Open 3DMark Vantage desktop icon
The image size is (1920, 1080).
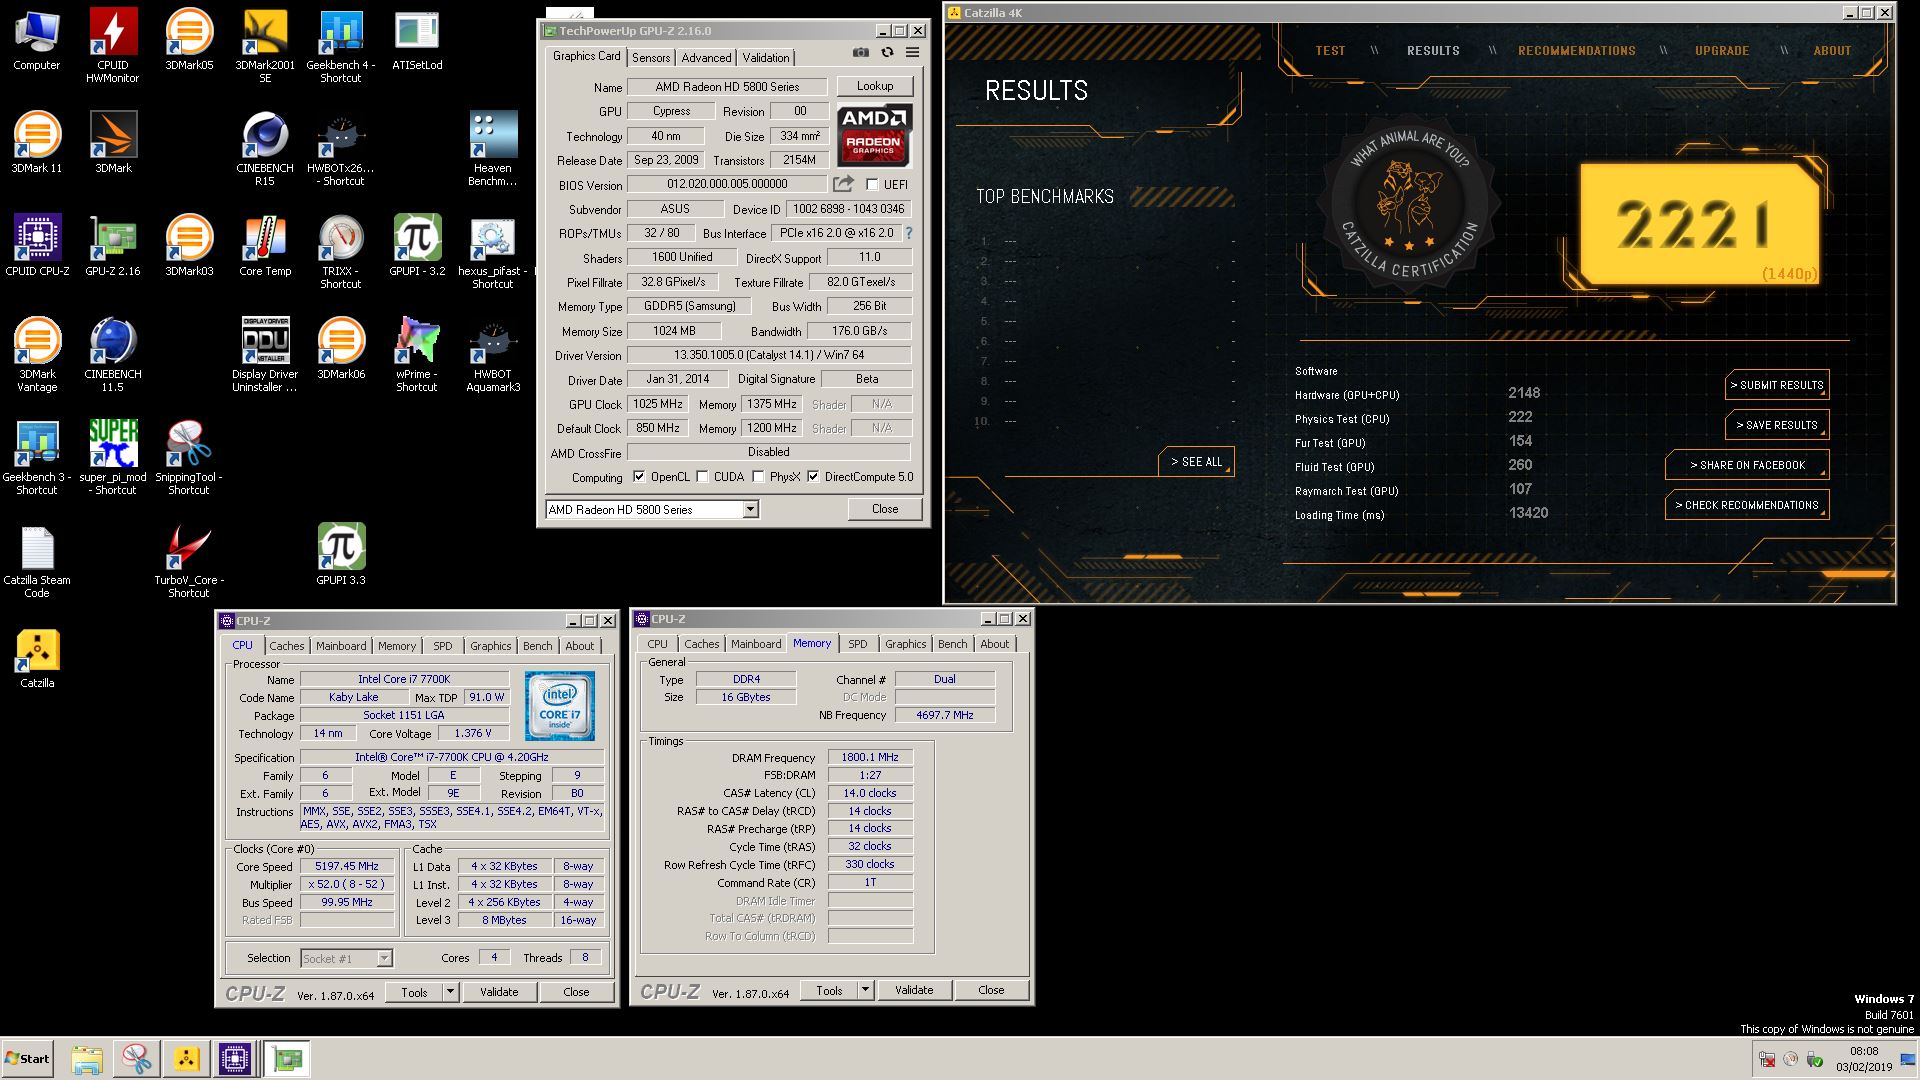tap(37, 353)
